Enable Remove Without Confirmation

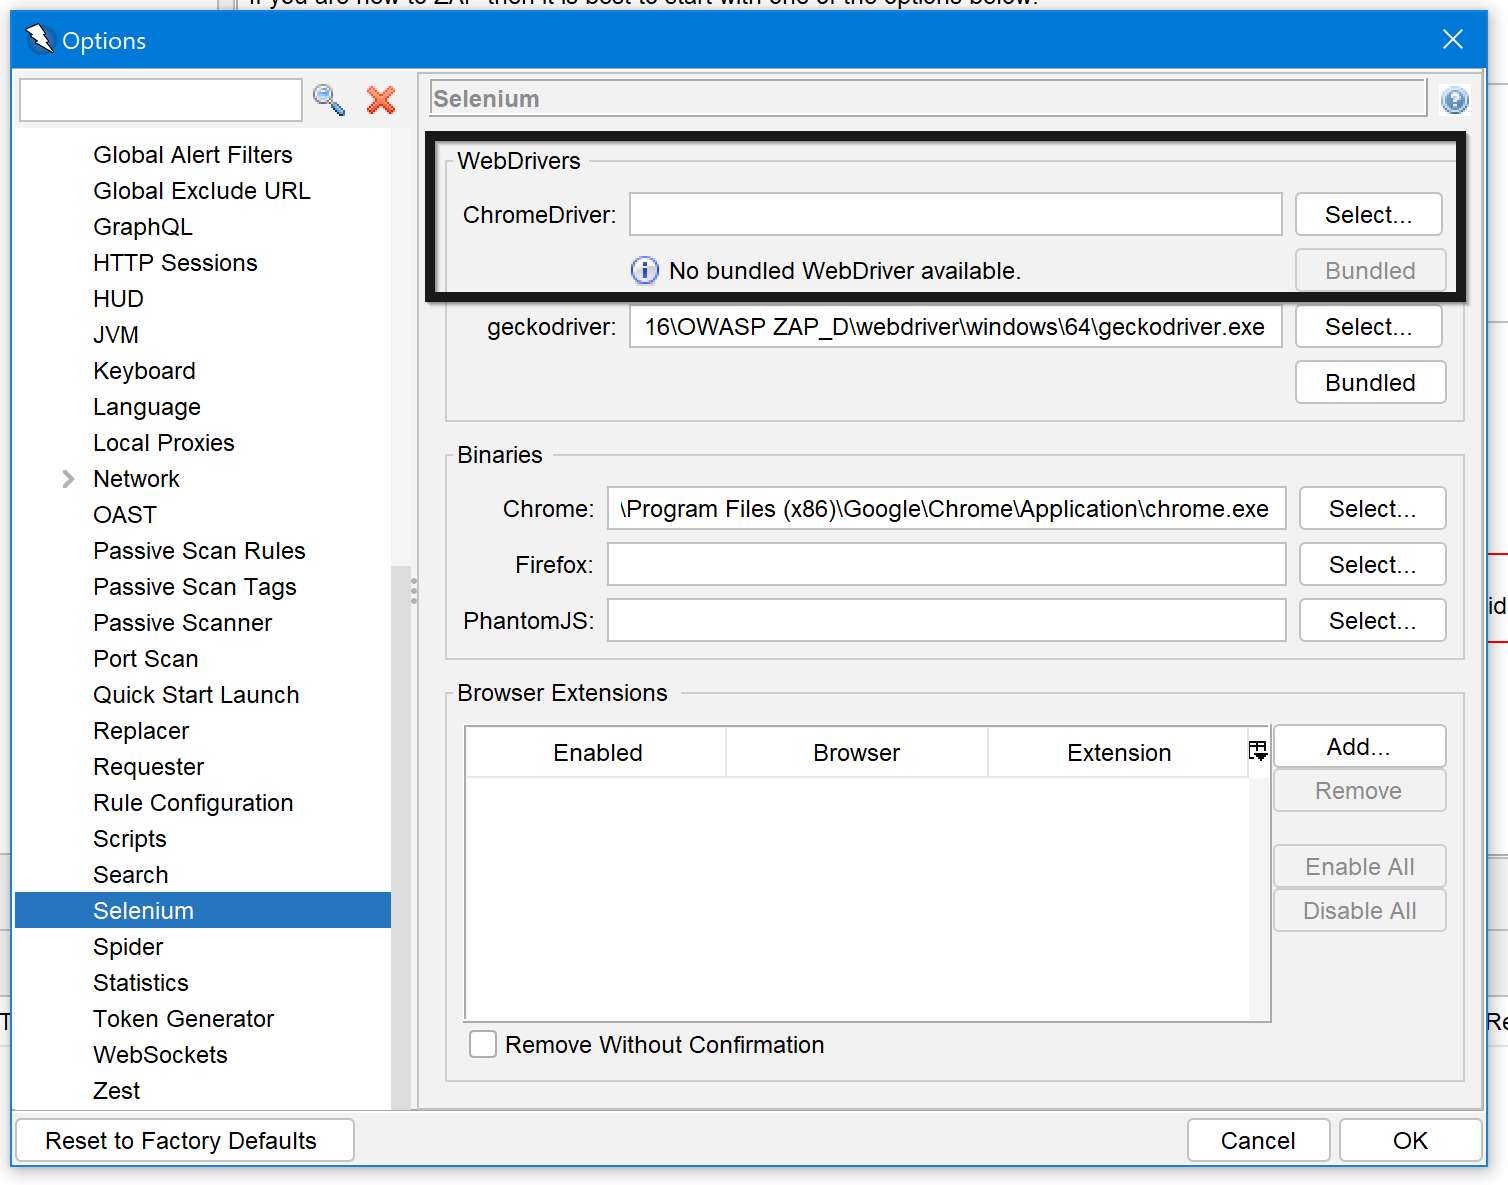(x=483, y=1044)
